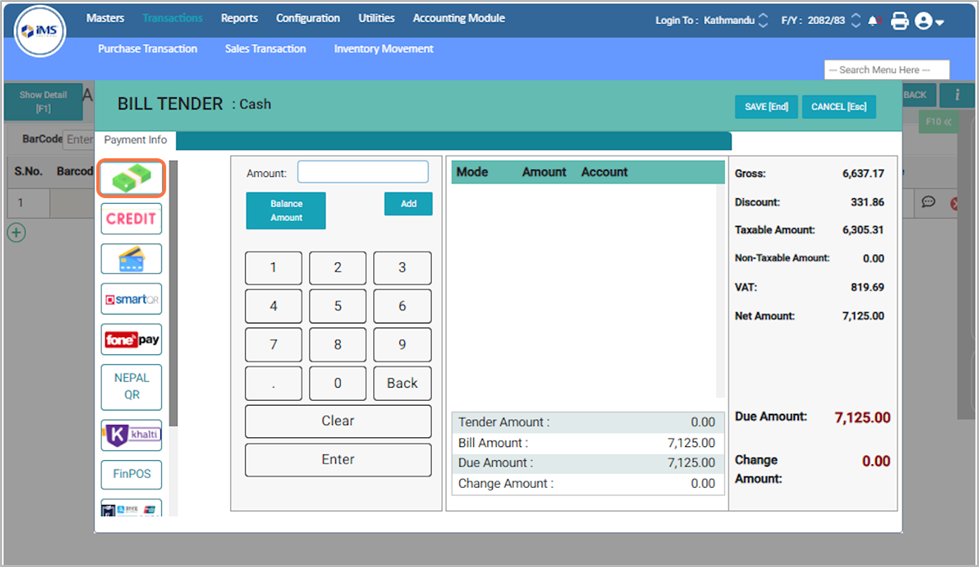Image resolution: width=979 pixels, height=567 pixels.
Task: Select the card payment icon
Action: [131, 258]
